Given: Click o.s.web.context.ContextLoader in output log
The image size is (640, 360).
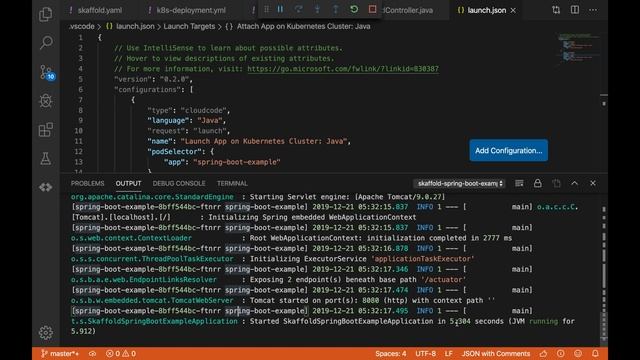Looking at the screenshot, I should point(131,238).
